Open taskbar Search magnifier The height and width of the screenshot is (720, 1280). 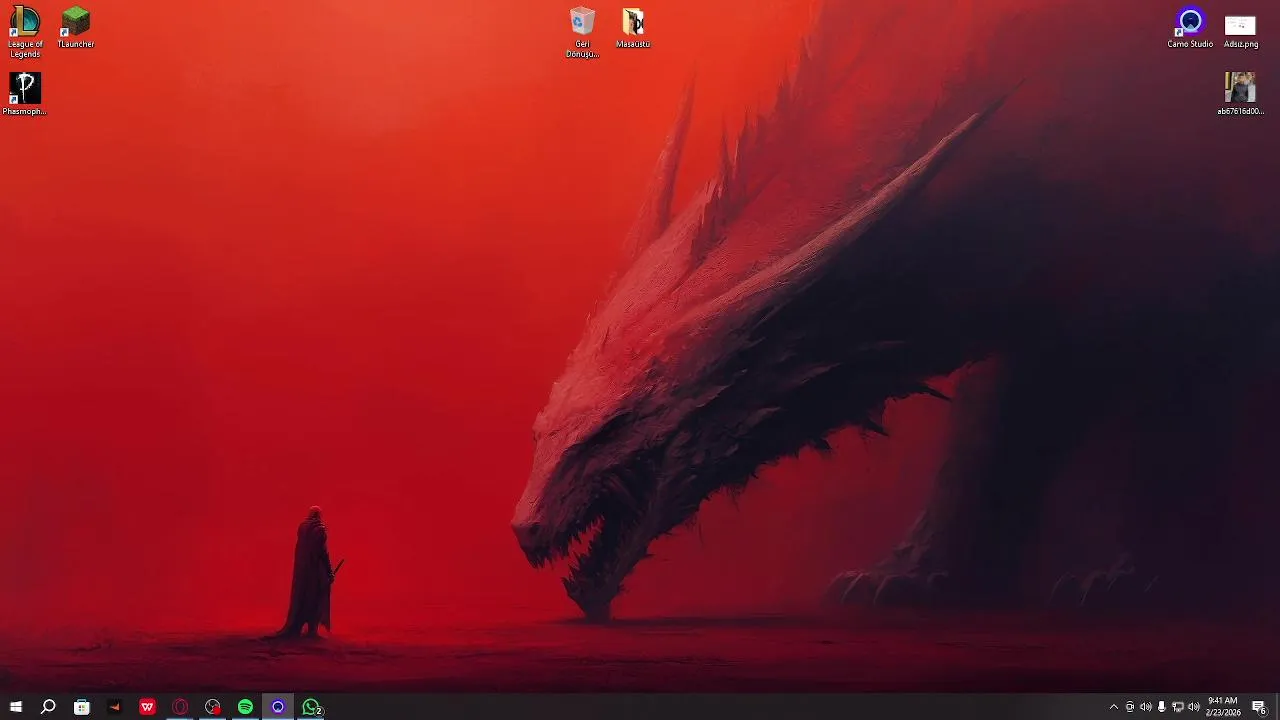click(48, 707)
